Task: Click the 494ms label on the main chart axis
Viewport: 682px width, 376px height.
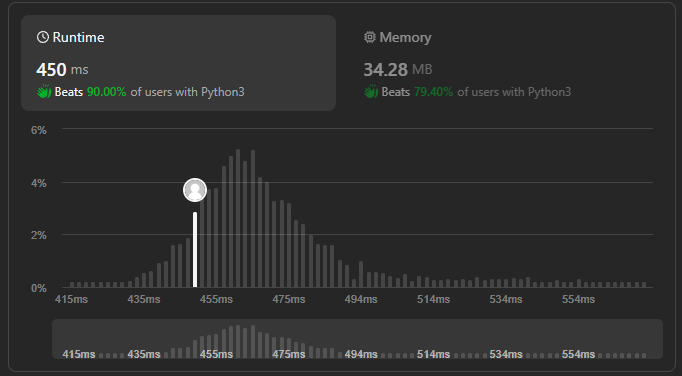Action: 361,299
